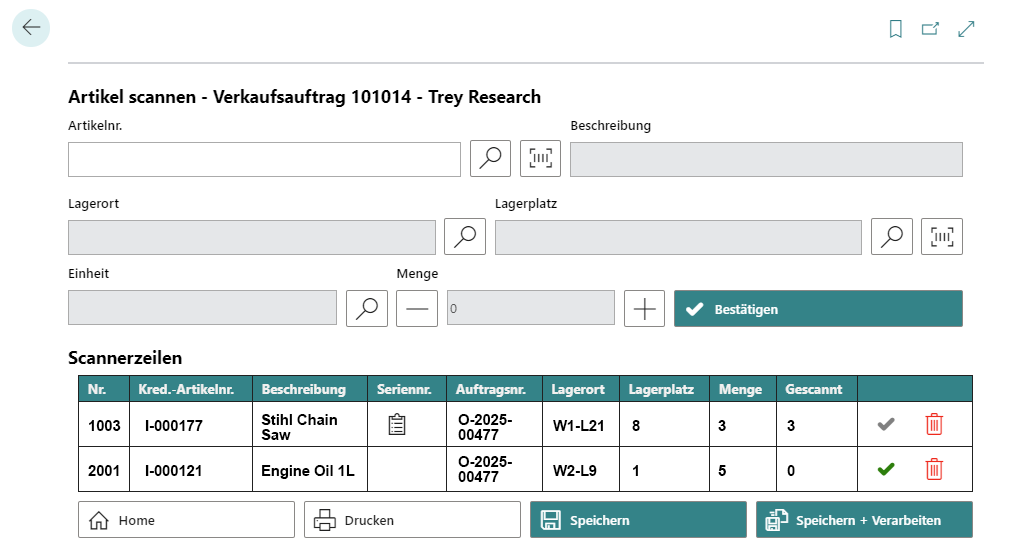
Task: Select Lagerort column header in table
Action: pyautogui.click(x=581, y=389)
